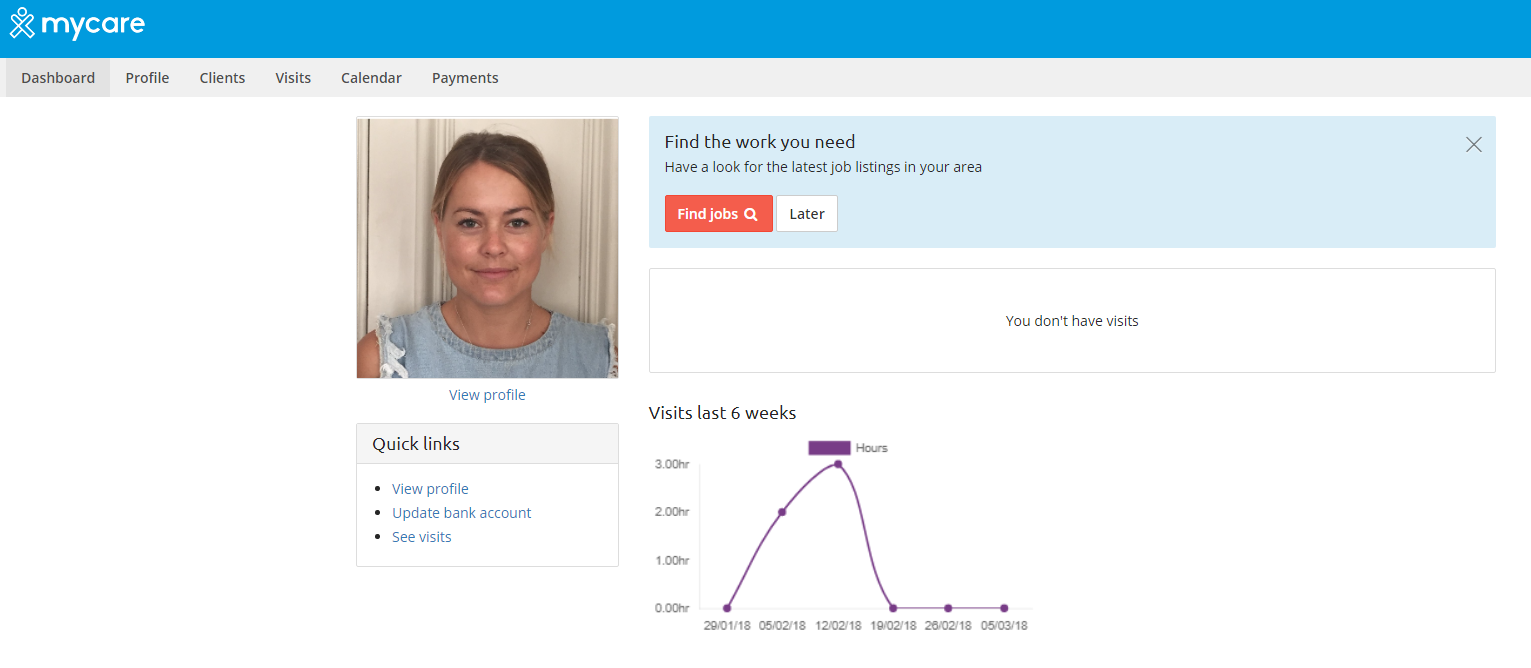Click the 19/02/18 data point
The height and width of the screenshot is (668, 1531).
(893, 608)
